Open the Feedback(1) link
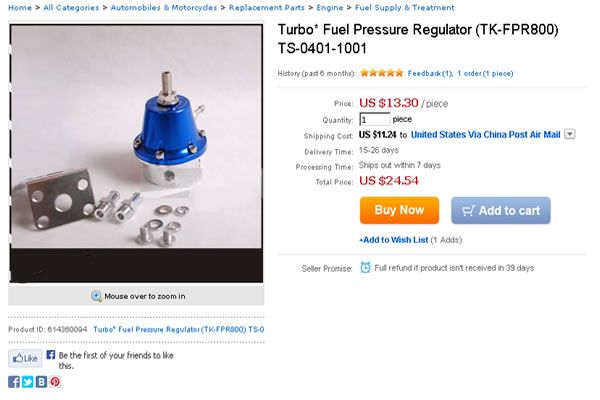Image resolution: width=600 pixels, height=400 pixels. (x=430, y=73)
